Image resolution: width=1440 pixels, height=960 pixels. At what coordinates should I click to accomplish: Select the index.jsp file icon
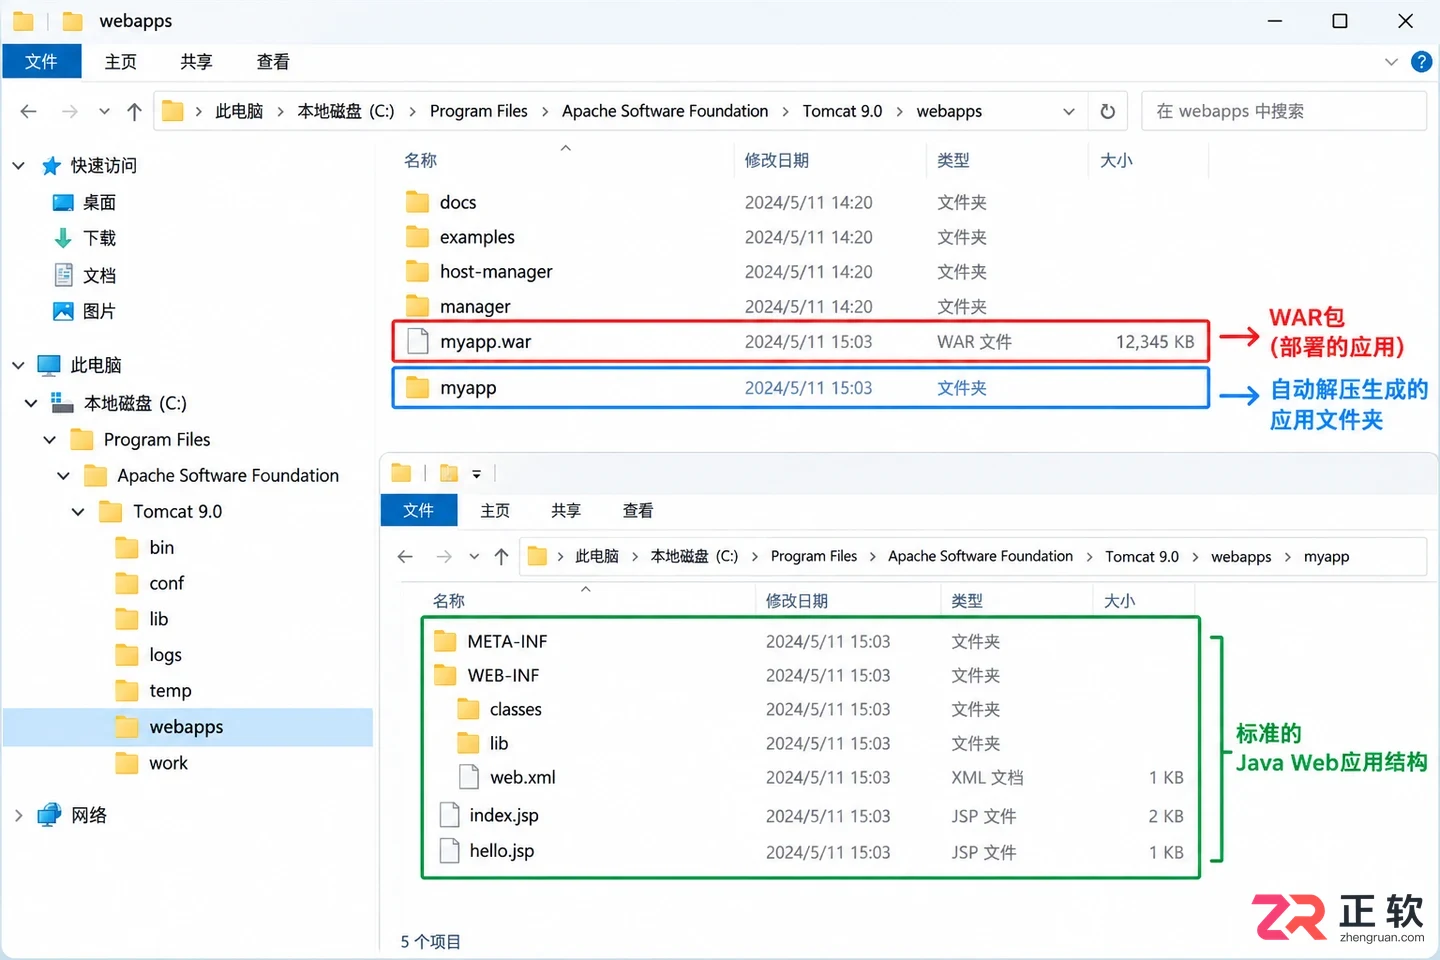coord(450,815)
